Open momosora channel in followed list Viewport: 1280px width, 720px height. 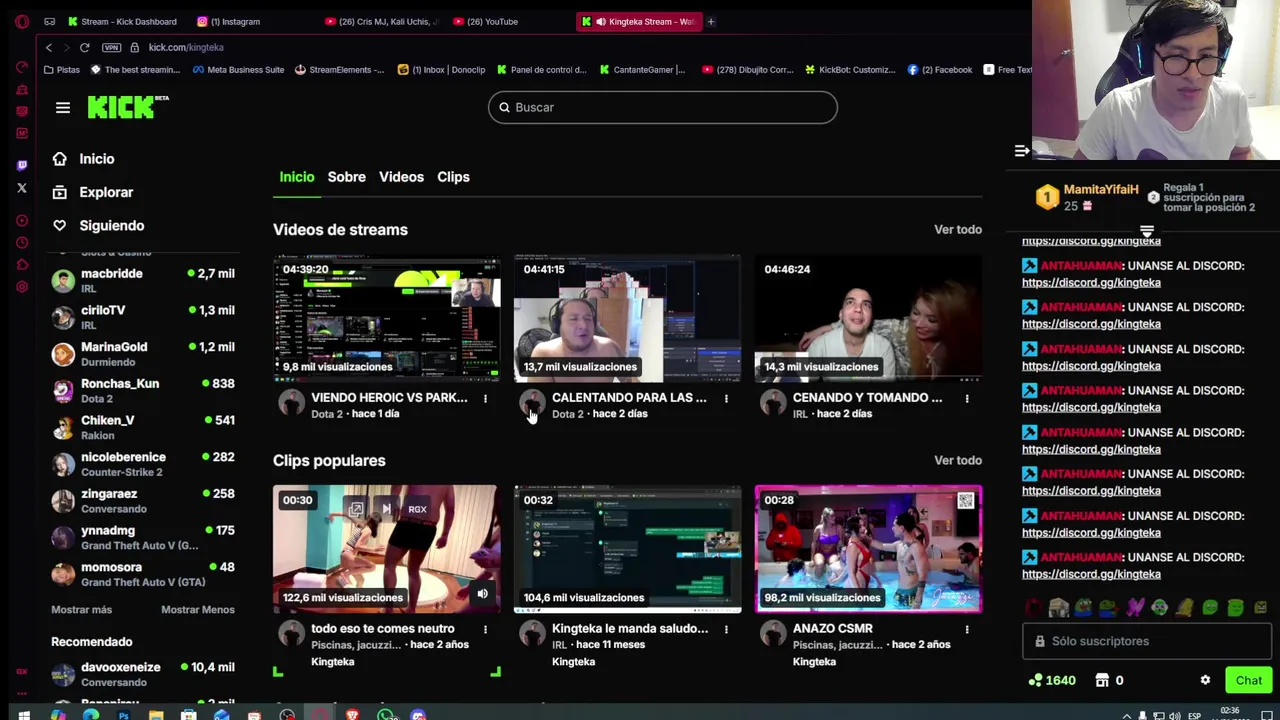(144, 574)
